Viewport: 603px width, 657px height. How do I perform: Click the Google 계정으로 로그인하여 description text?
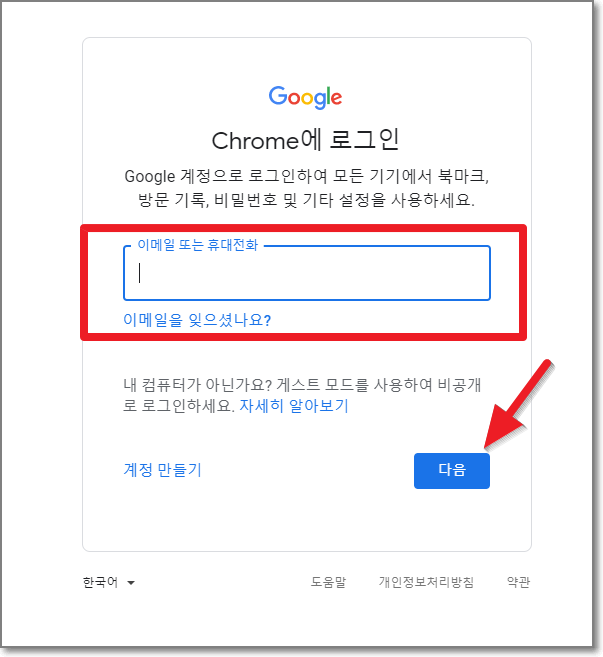(306, 188)
